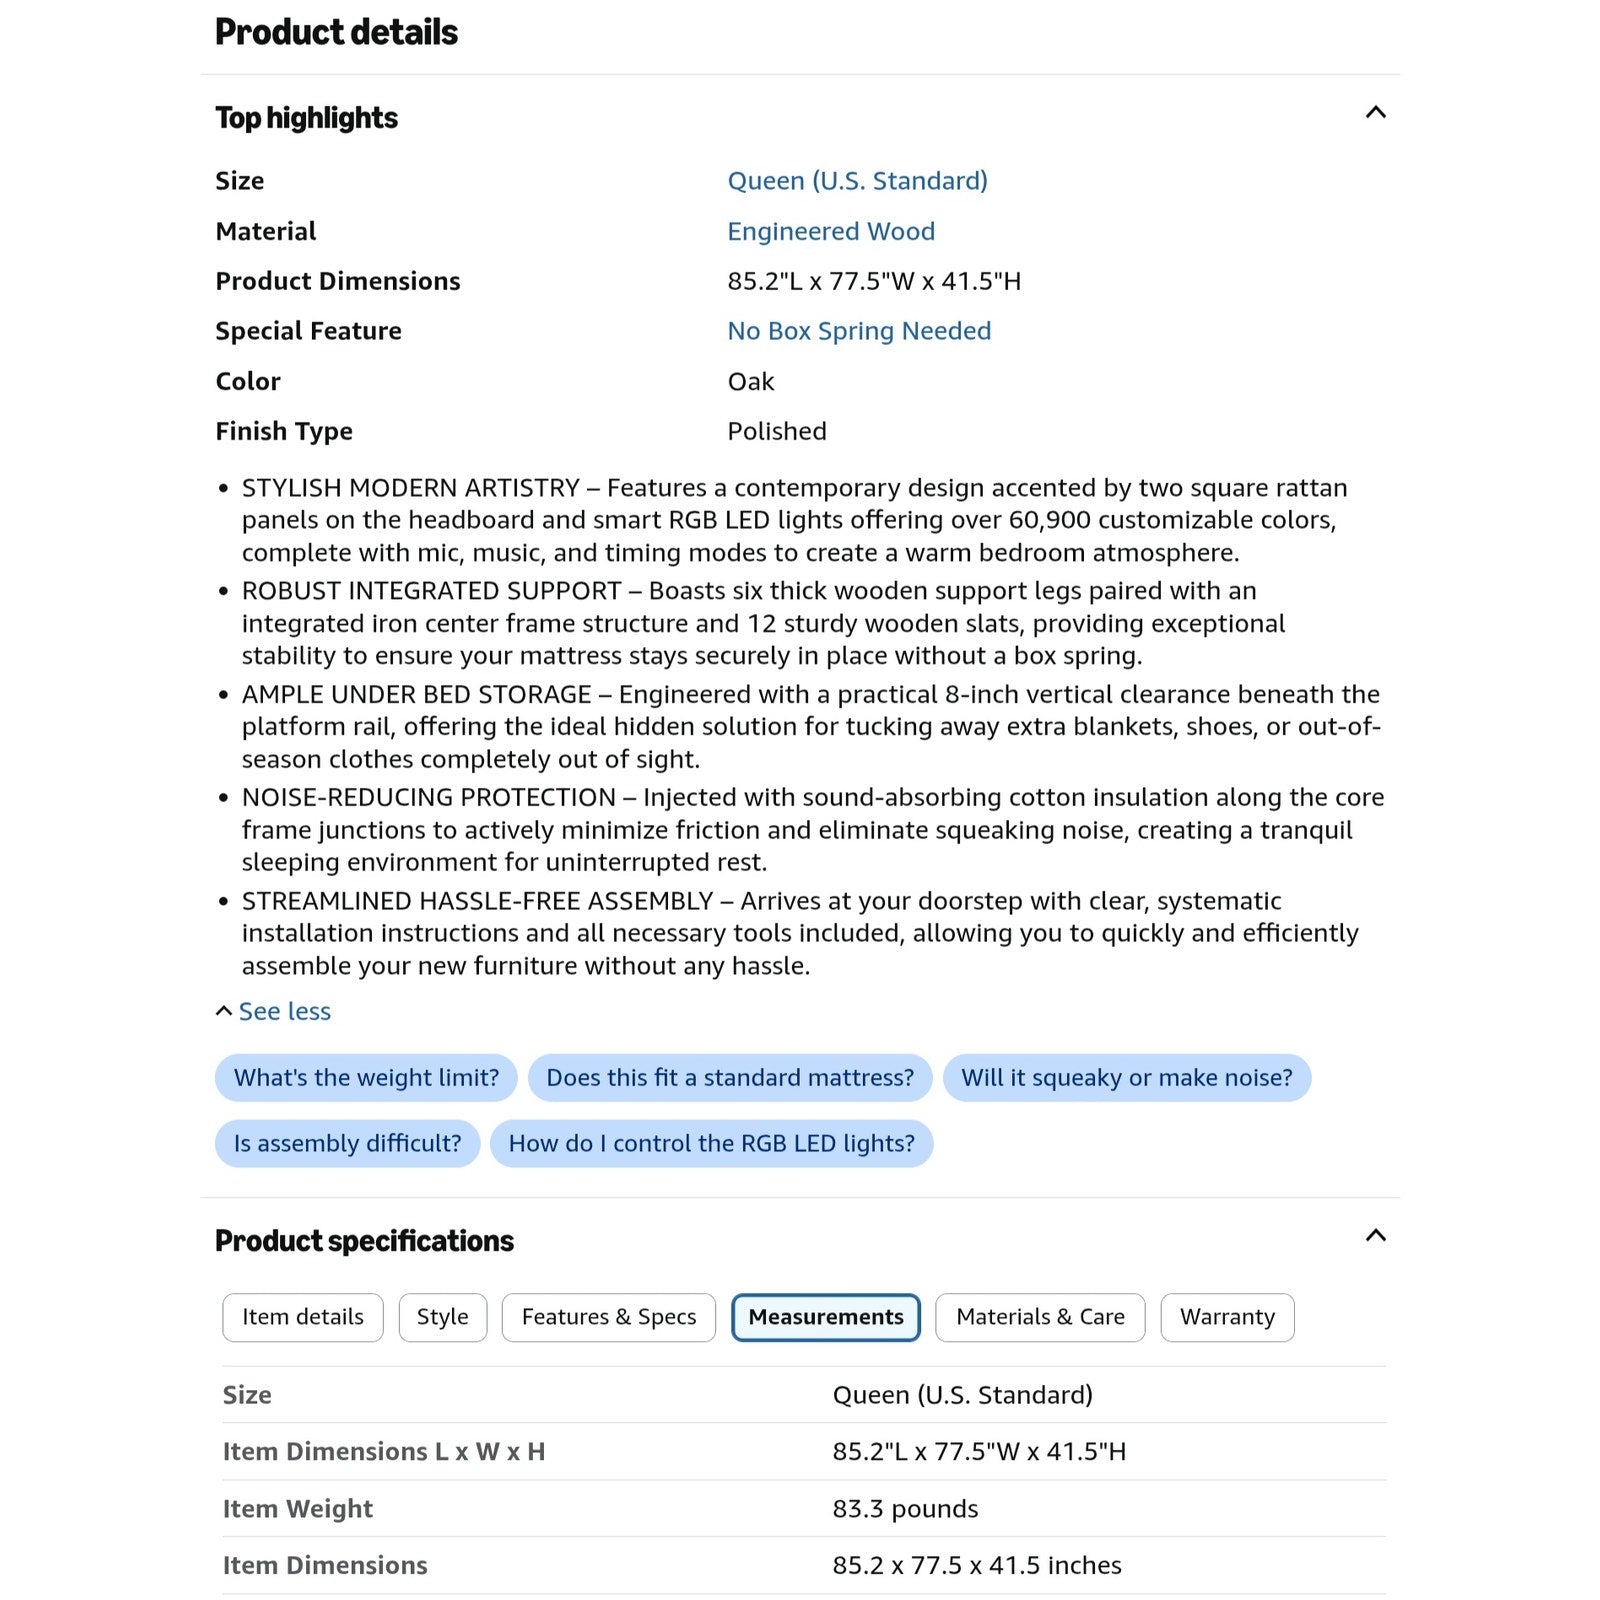
Task: Collapse the Top highlights section chevron
Action: [1375, 113]
